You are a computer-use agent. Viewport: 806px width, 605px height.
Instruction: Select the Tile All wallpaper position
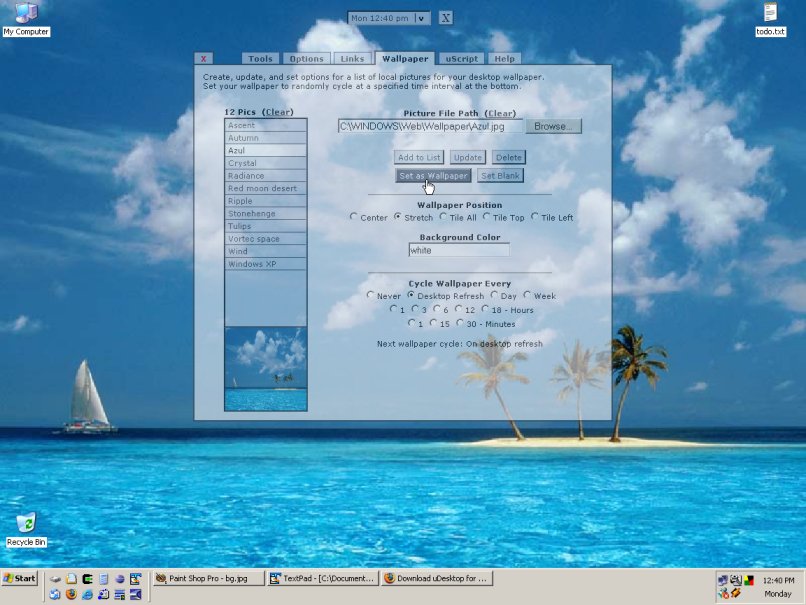tap(443, 217)
